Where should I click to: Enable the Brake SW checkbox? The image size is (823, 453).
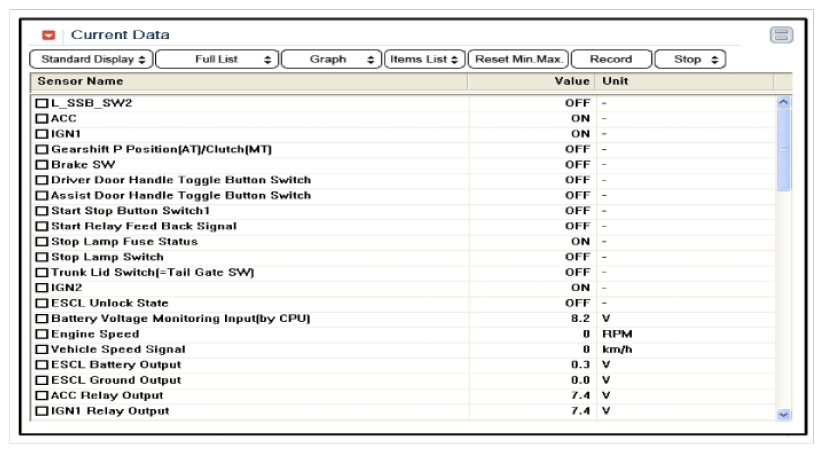[x=42, y=165]
